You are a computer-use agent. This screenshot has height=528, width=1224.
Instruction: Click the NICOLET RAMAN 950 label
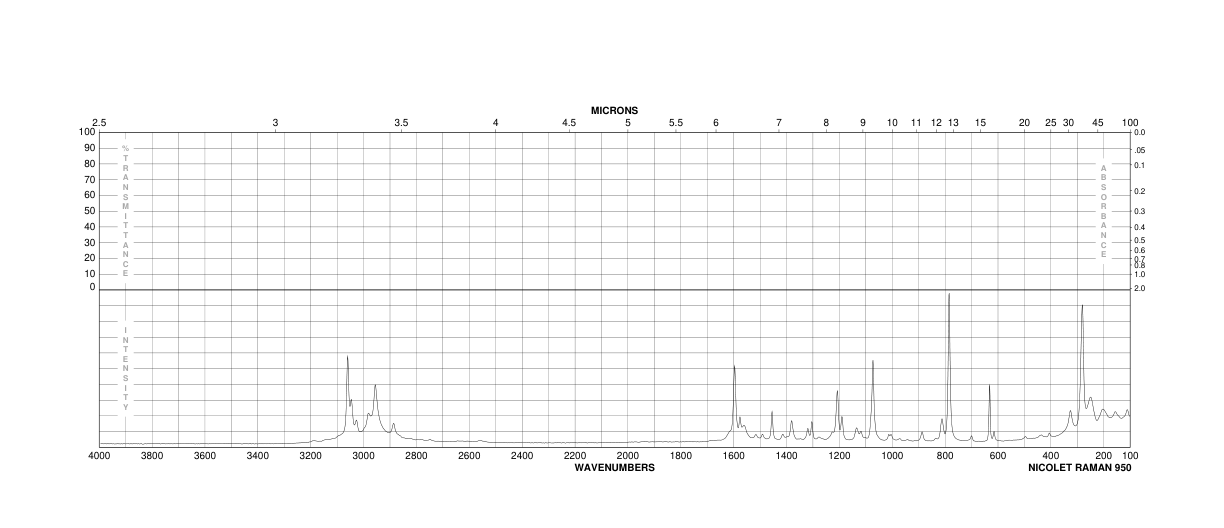click(1080, 467)
